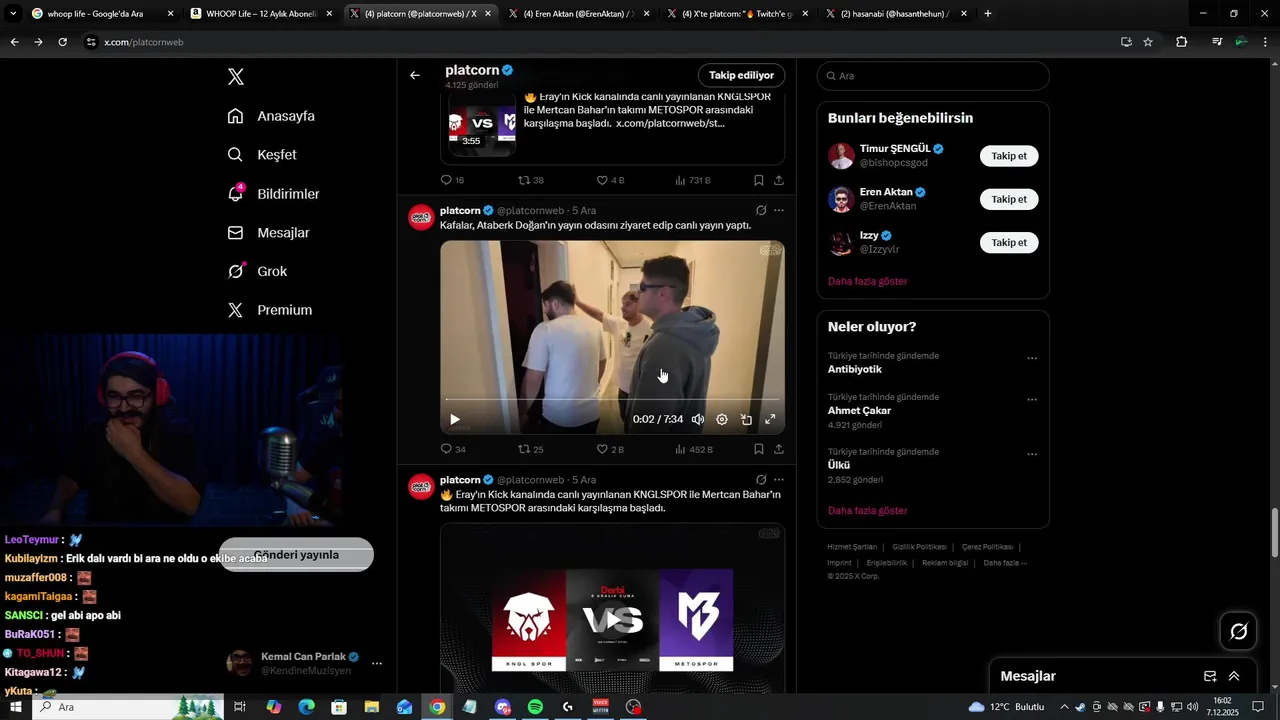
Task: Like the post showing 2 B likes
Action: [x=610, y=449]
